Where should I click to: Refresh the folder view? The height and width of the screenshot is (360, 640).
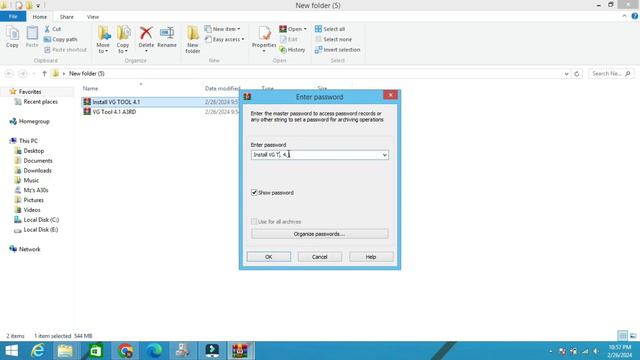[x=577, y=73]
